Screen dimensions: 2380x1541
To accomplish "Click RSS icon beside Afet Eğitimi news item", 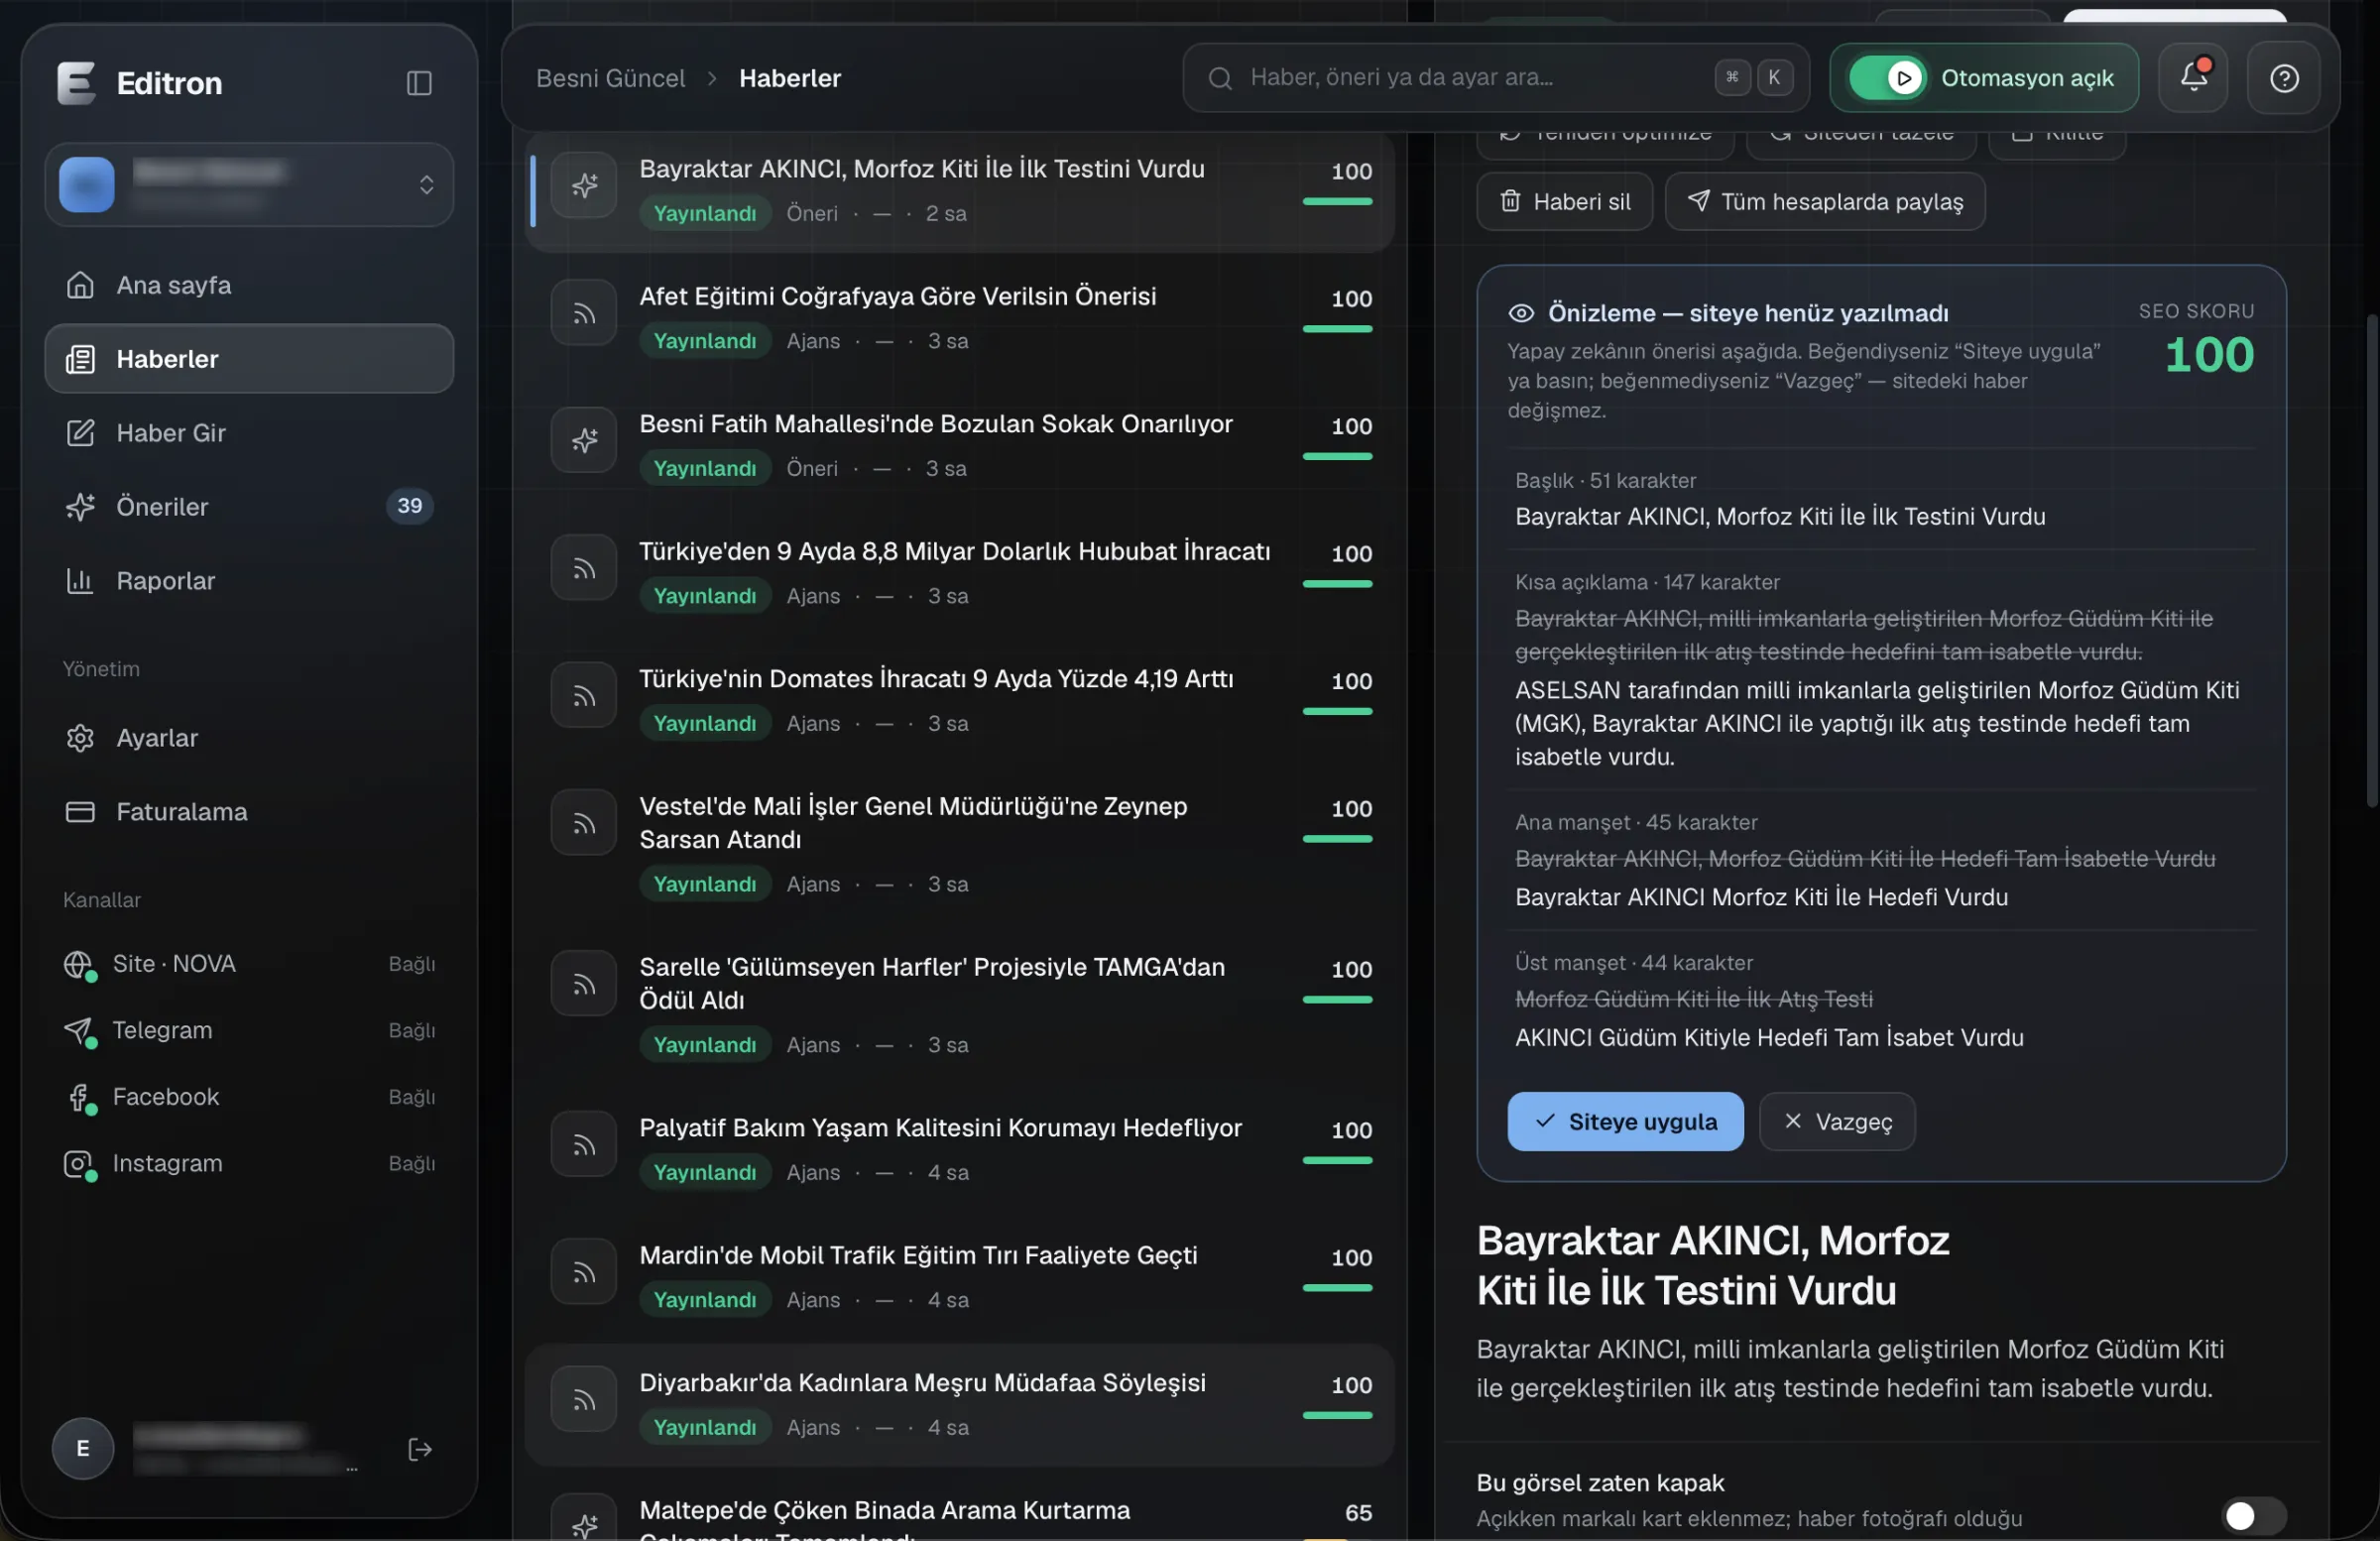I will tap(584, 313).
